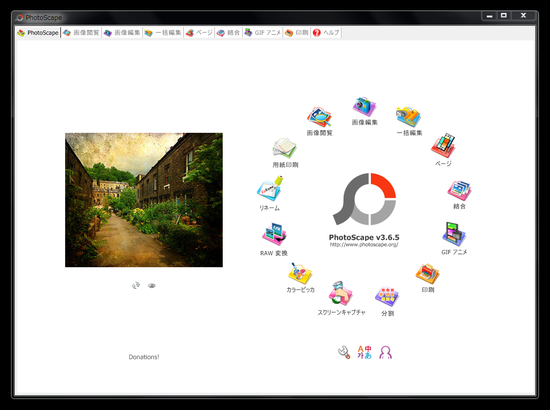The image size is (550, 410).
Task: Open the ヘルプ help tab
Action: point(326,33)
